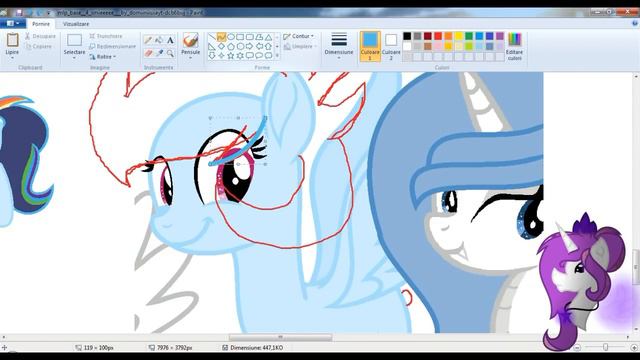Choose the Right triangle shape
Image resolution: width=640 pixels, height=360 pixels.
coord(212,47)
